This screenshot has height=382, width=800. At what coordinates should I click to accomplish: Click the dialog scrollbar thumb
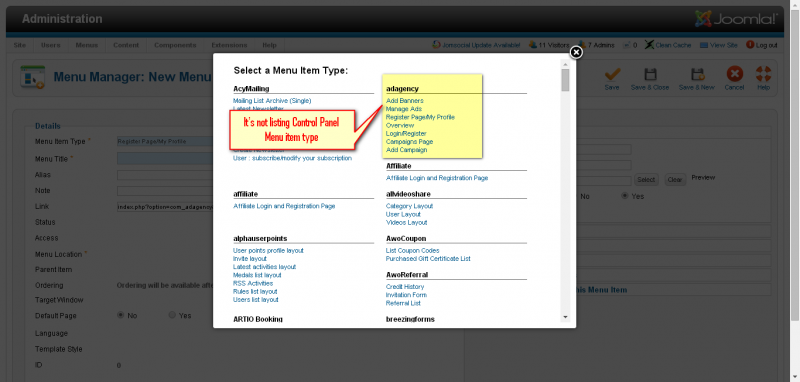[x=565, y=80]
